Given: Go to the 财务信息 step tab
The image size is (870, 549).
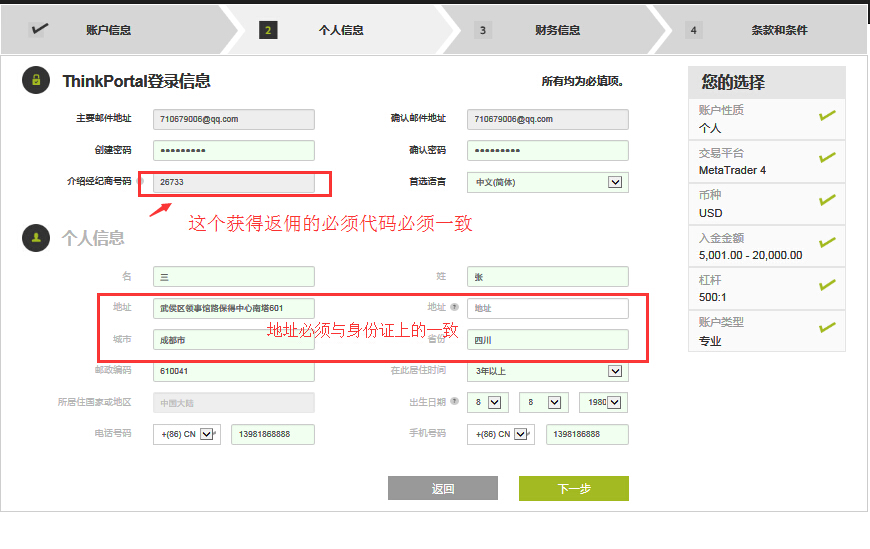Looking at the screenshot, I should coord(557,30).
